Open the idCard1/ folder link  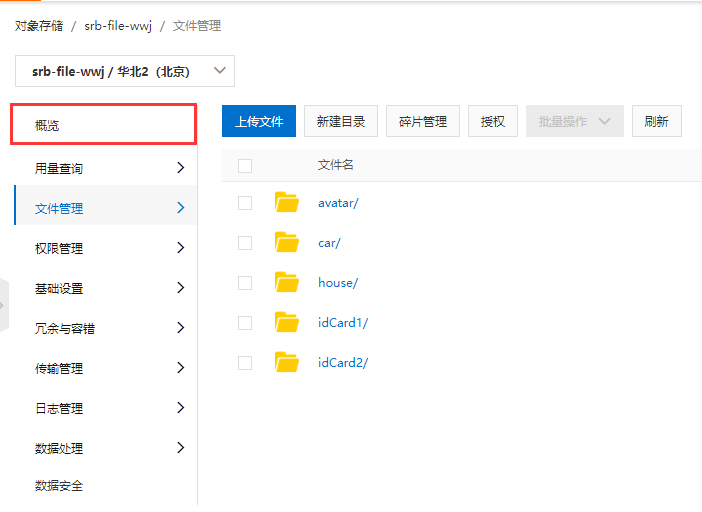[x=343, y=323]
